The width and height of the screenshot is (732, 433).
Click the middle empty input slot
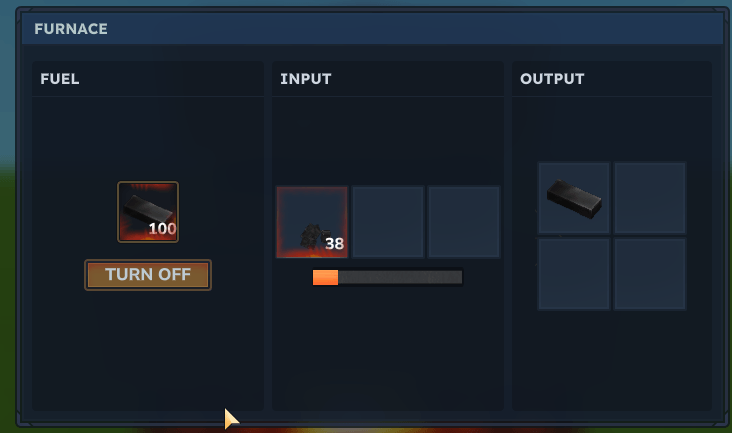(x=388, y=222)
